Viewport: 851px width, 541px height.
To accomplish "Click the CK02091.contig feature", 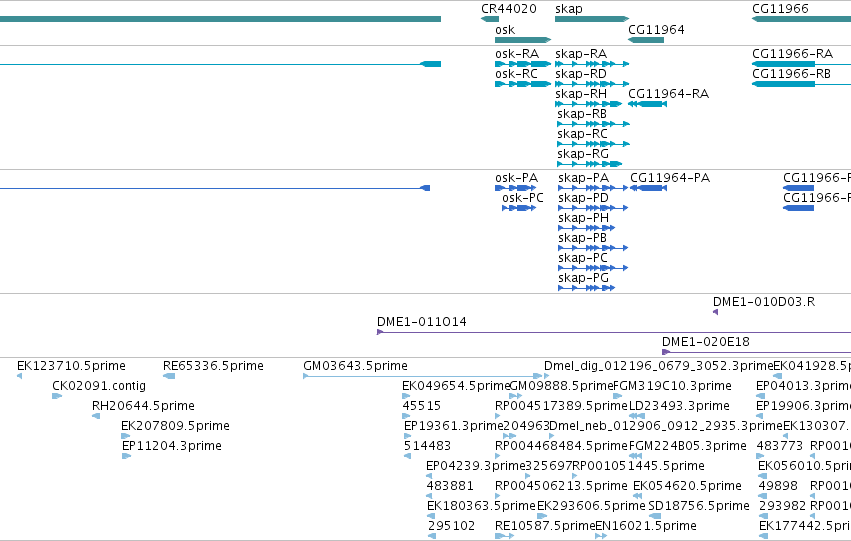I will point(57,396).
